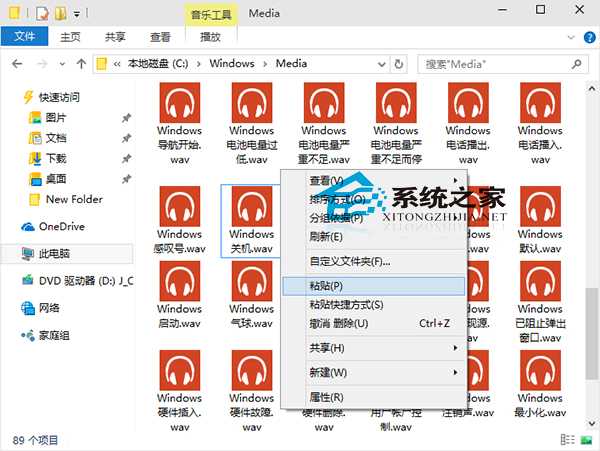This screenshot has height=451, width=600.
Task: Go back with the back arrow
Action: pyautogui.click(x=17, y=64)
